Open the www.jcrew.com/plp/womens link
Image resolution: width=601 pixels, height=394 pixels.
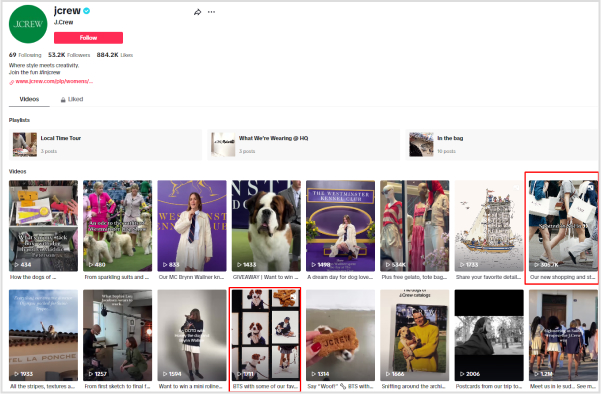[x=54, y=81]
